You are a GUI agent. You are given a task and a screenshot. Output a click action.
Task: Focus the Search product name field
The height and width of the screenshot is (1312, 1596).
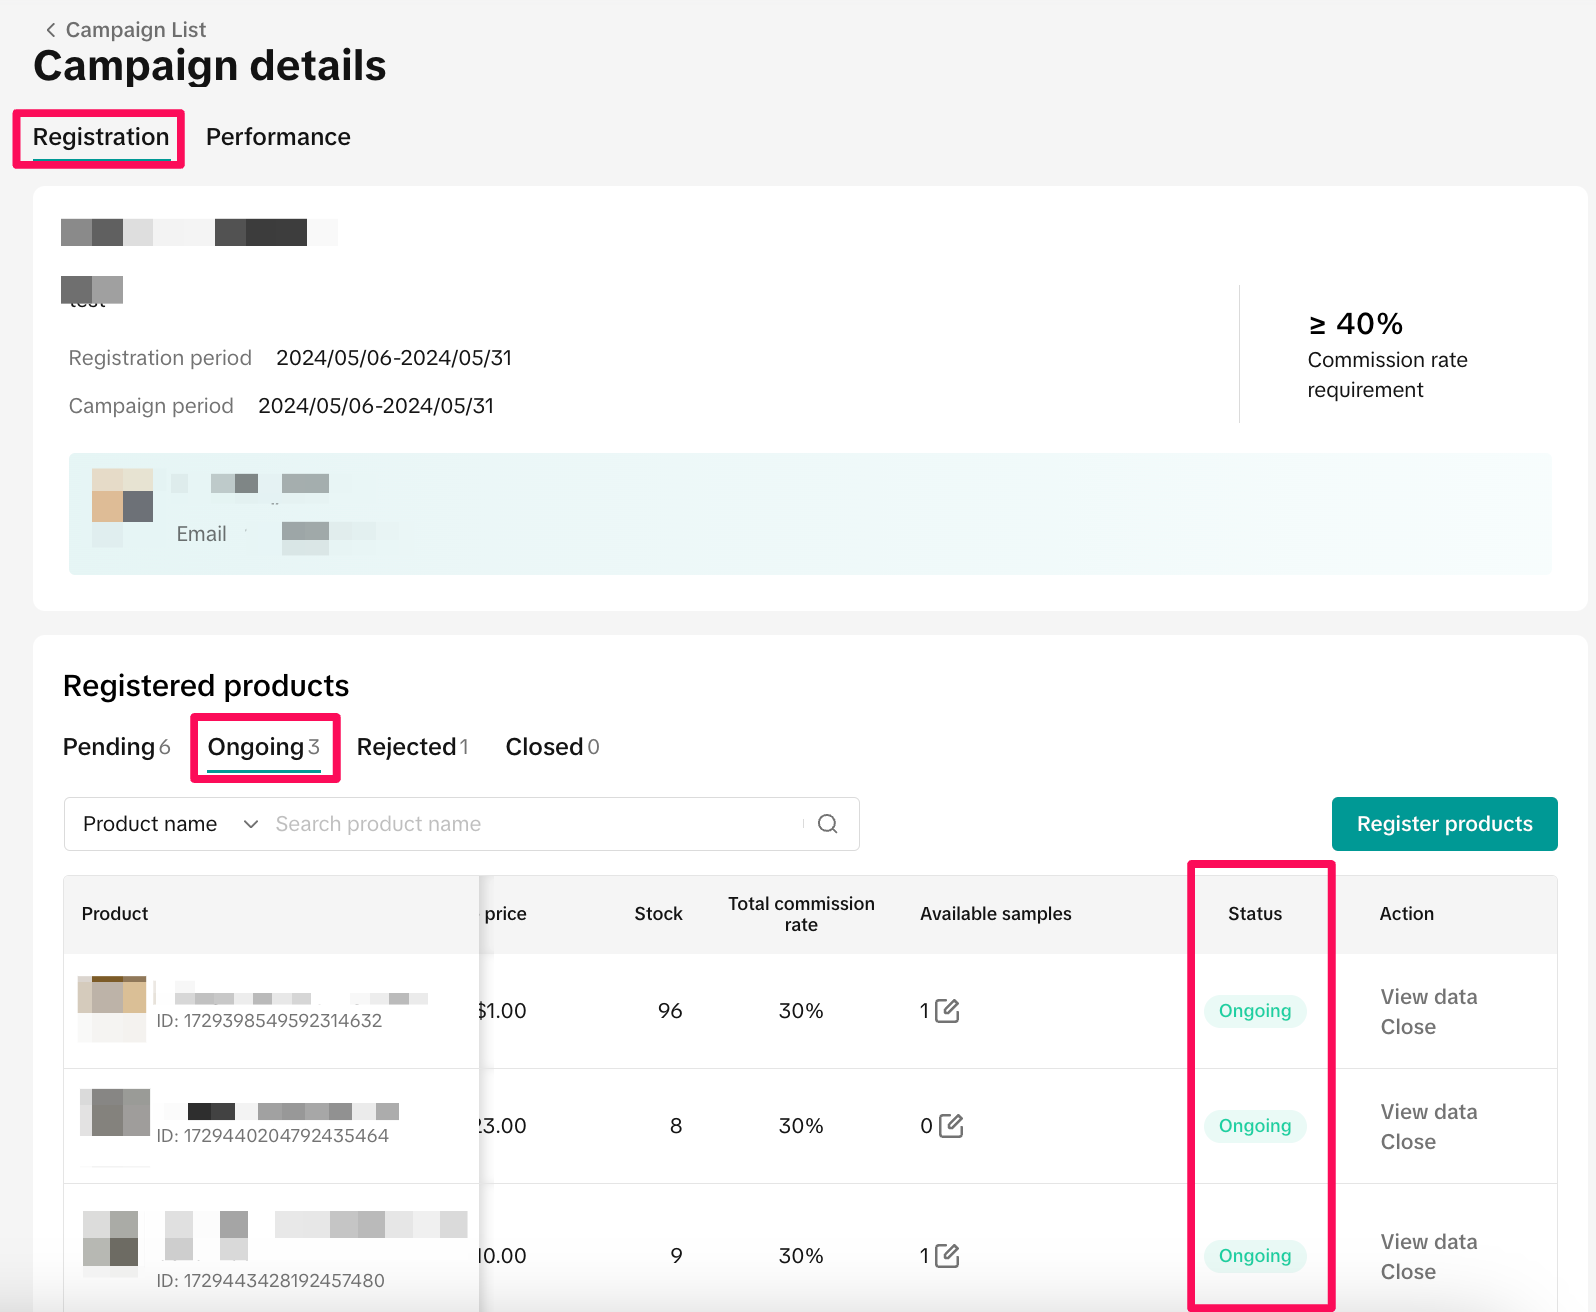(x=535, y=824)
